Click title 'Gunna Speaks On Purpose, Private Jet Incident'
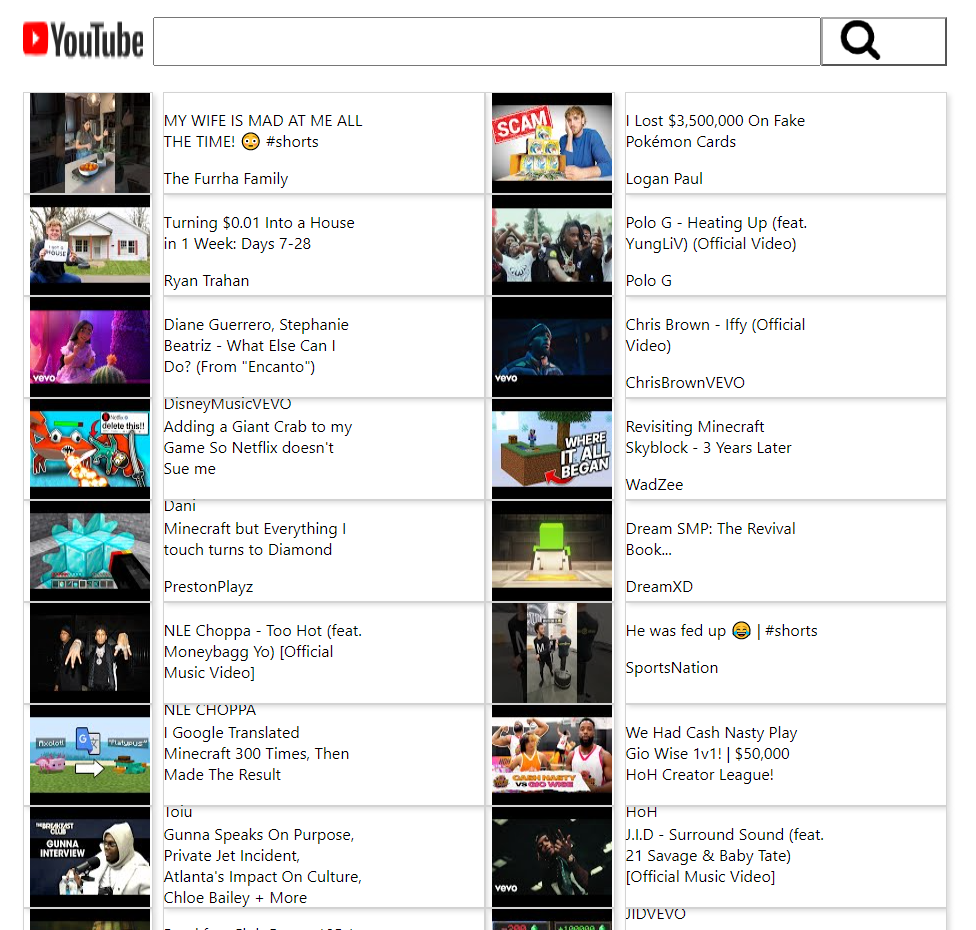Screen dimensions: 976x930 [263, 866]
